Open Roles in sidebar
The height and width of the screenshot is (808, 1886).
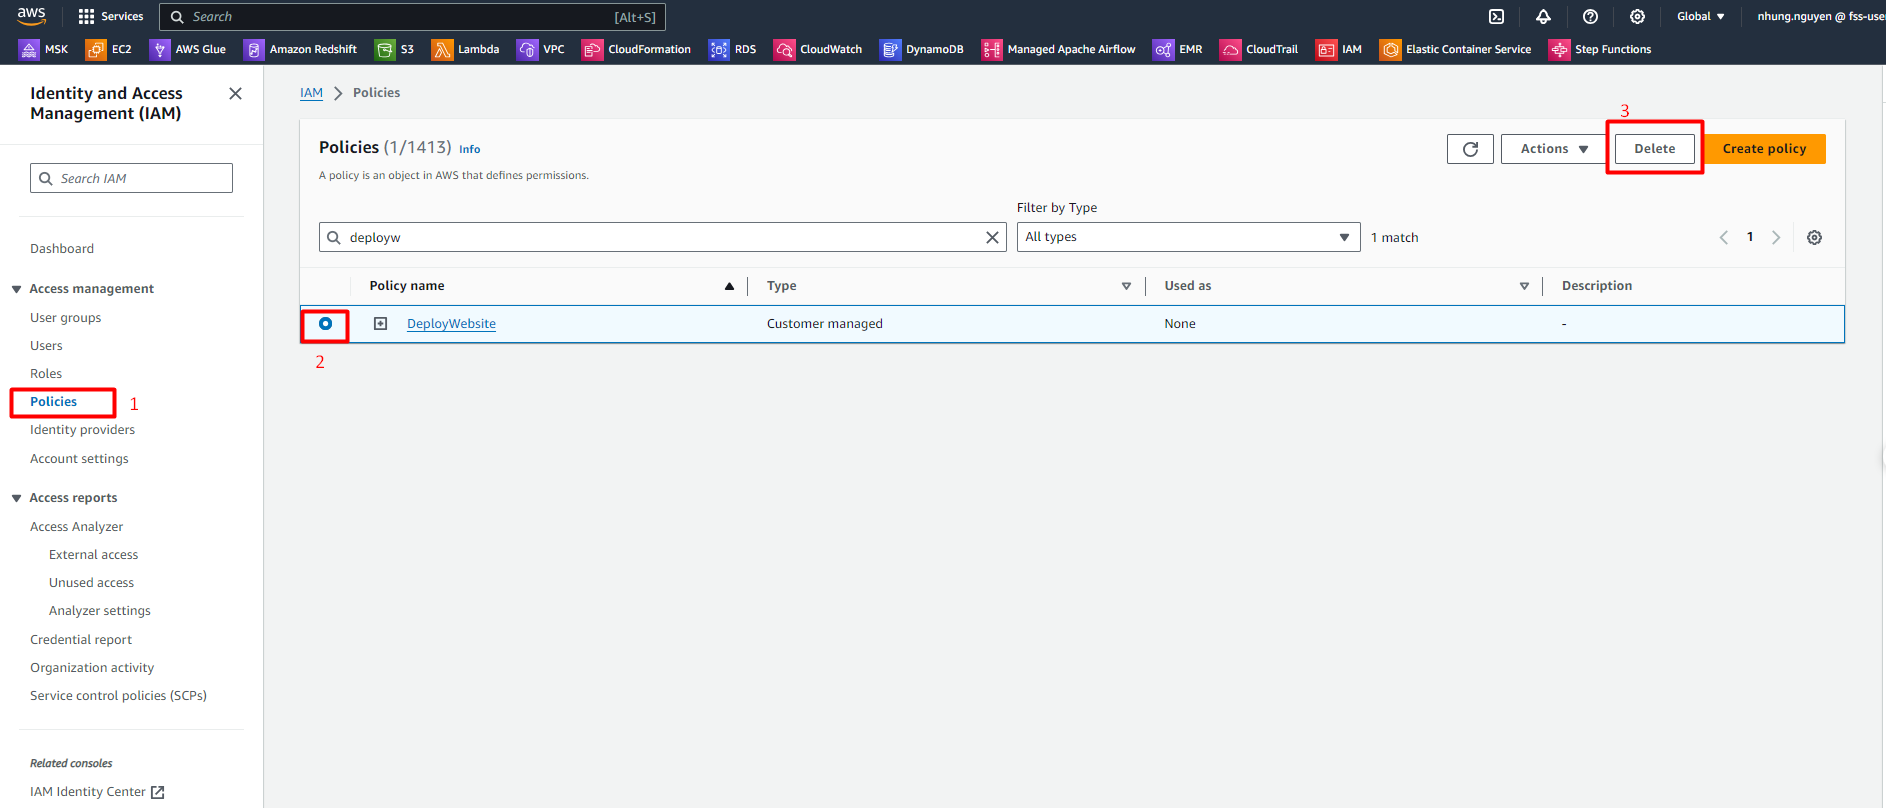point(46,374)
